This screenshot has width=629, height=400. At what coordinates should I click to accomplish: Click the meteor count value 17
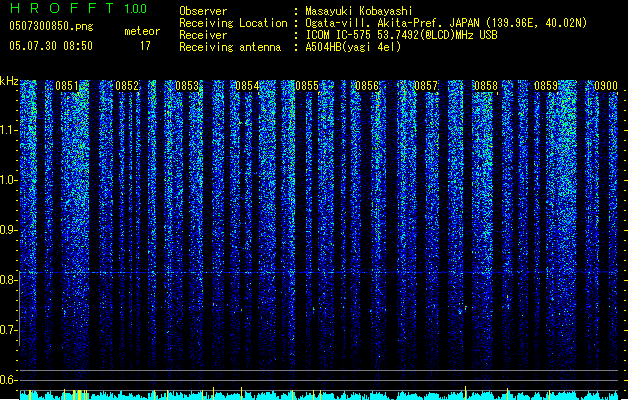click(145, 46)
